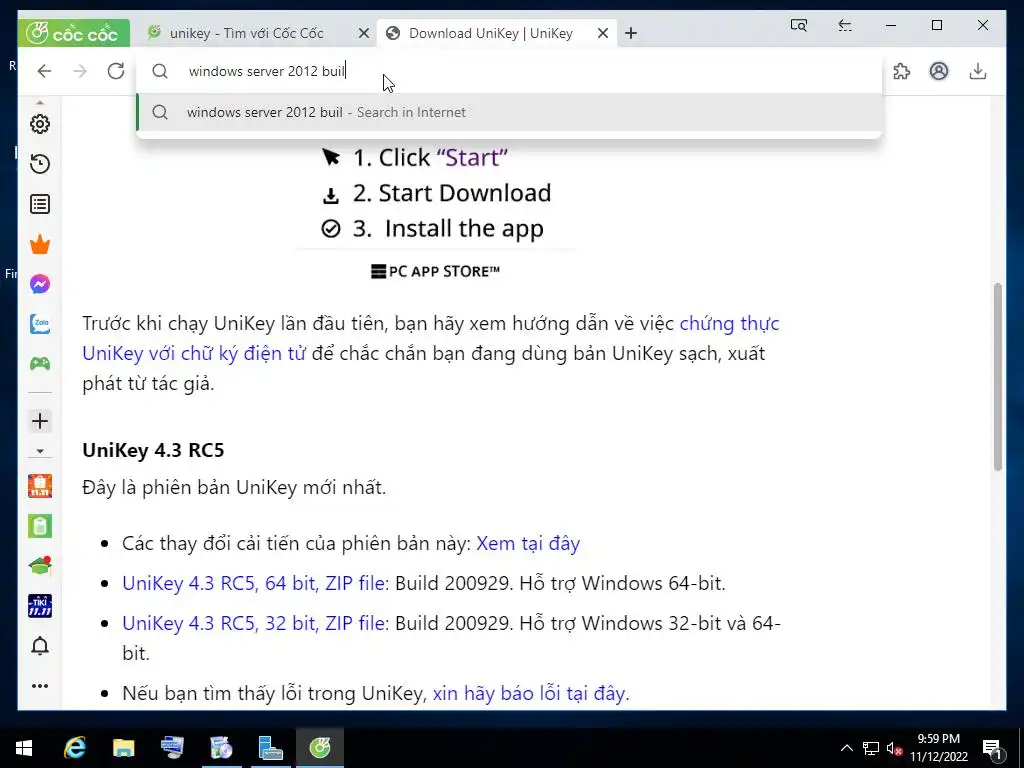Select the 'Download UniKey | UniKey' tab
The width and height of the screenshot is (1024, 768).
(x=490, y=33)
